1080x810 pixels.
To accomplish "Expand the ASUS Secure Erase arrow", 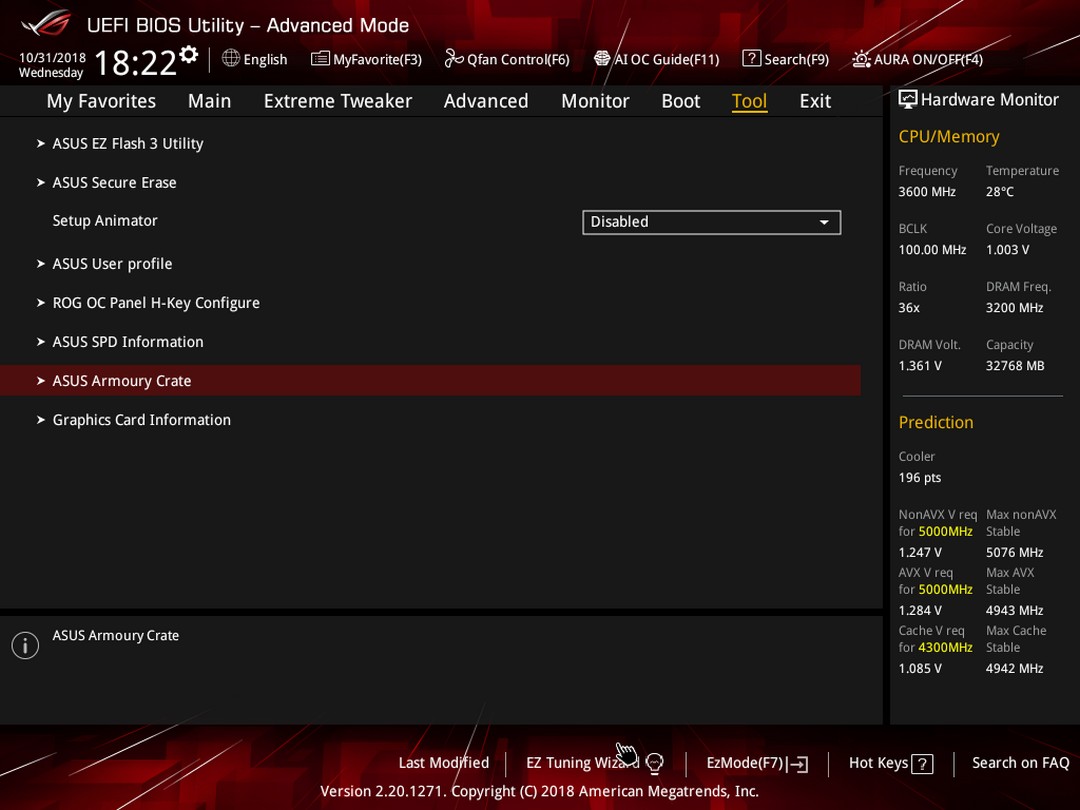I will (41, 183).
